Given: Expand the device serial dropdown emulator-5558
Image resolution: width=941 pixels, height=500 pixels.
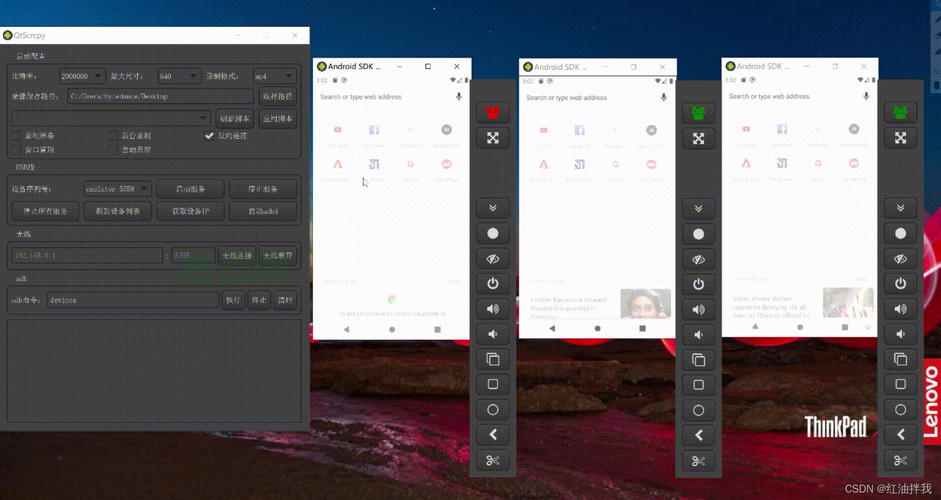Looking at the screenshot, I should (x=117, y=188).
